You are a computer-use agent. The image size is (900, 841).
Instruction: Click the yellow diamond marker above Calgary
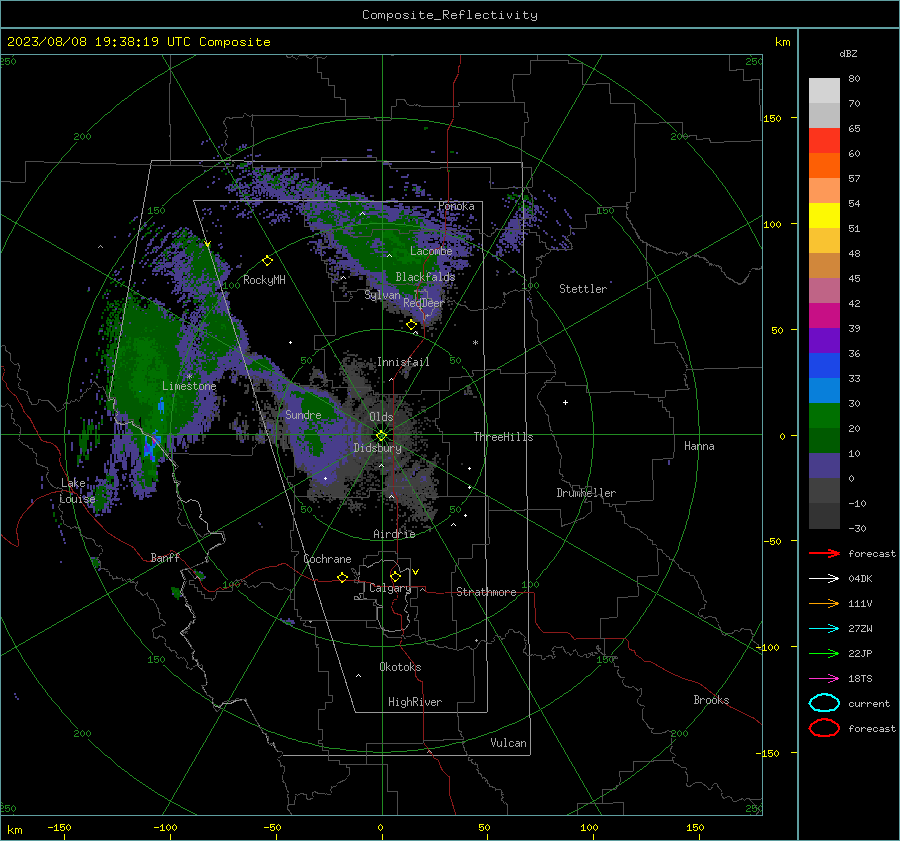point(395,576)
